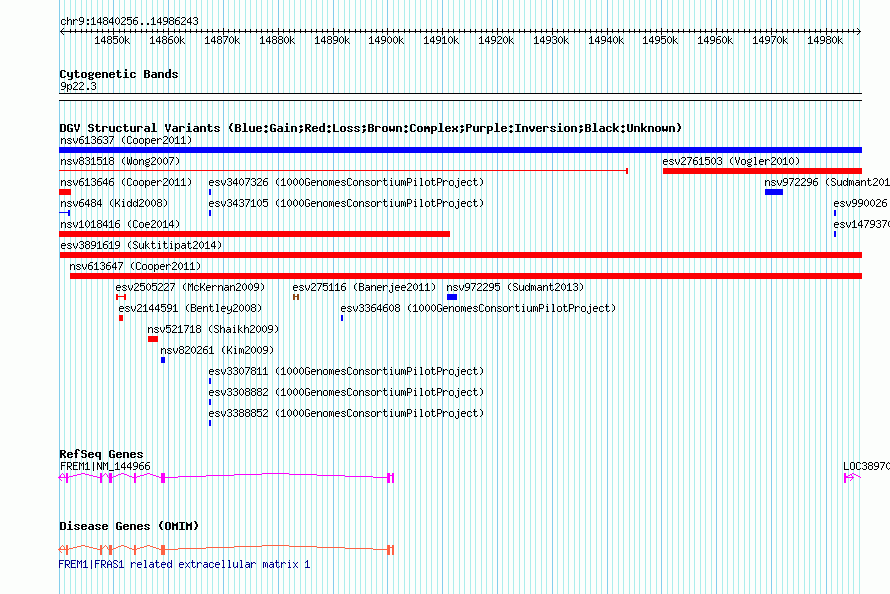Click the esv3407326 variant label

coord(346,182)
